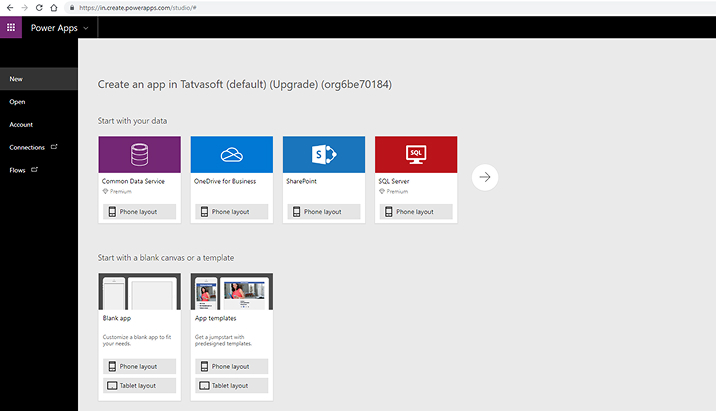Screen dimensions: 716x411
Task: Click the OneDrive for Business card title
Action: 225,181
